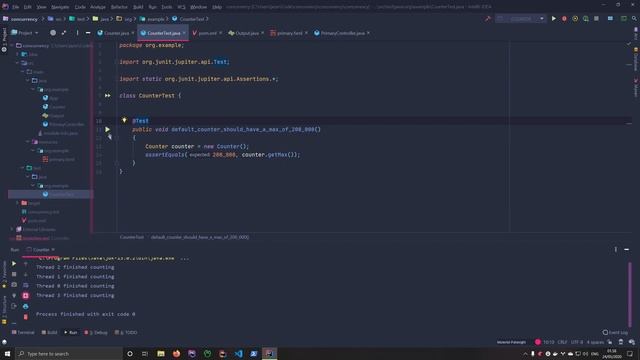This screenshot has width=640, height=360.
Task: Run CounterTest class via gutter double-arrow
Action: point(107,95)
